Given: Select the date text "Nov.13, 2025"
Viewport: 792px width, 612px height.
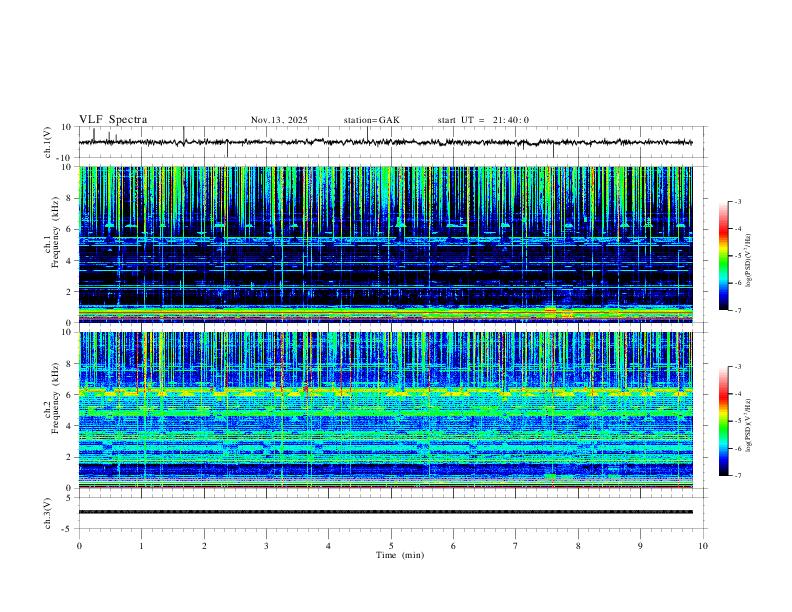Looking at the screenshot, I should (279, 120).
